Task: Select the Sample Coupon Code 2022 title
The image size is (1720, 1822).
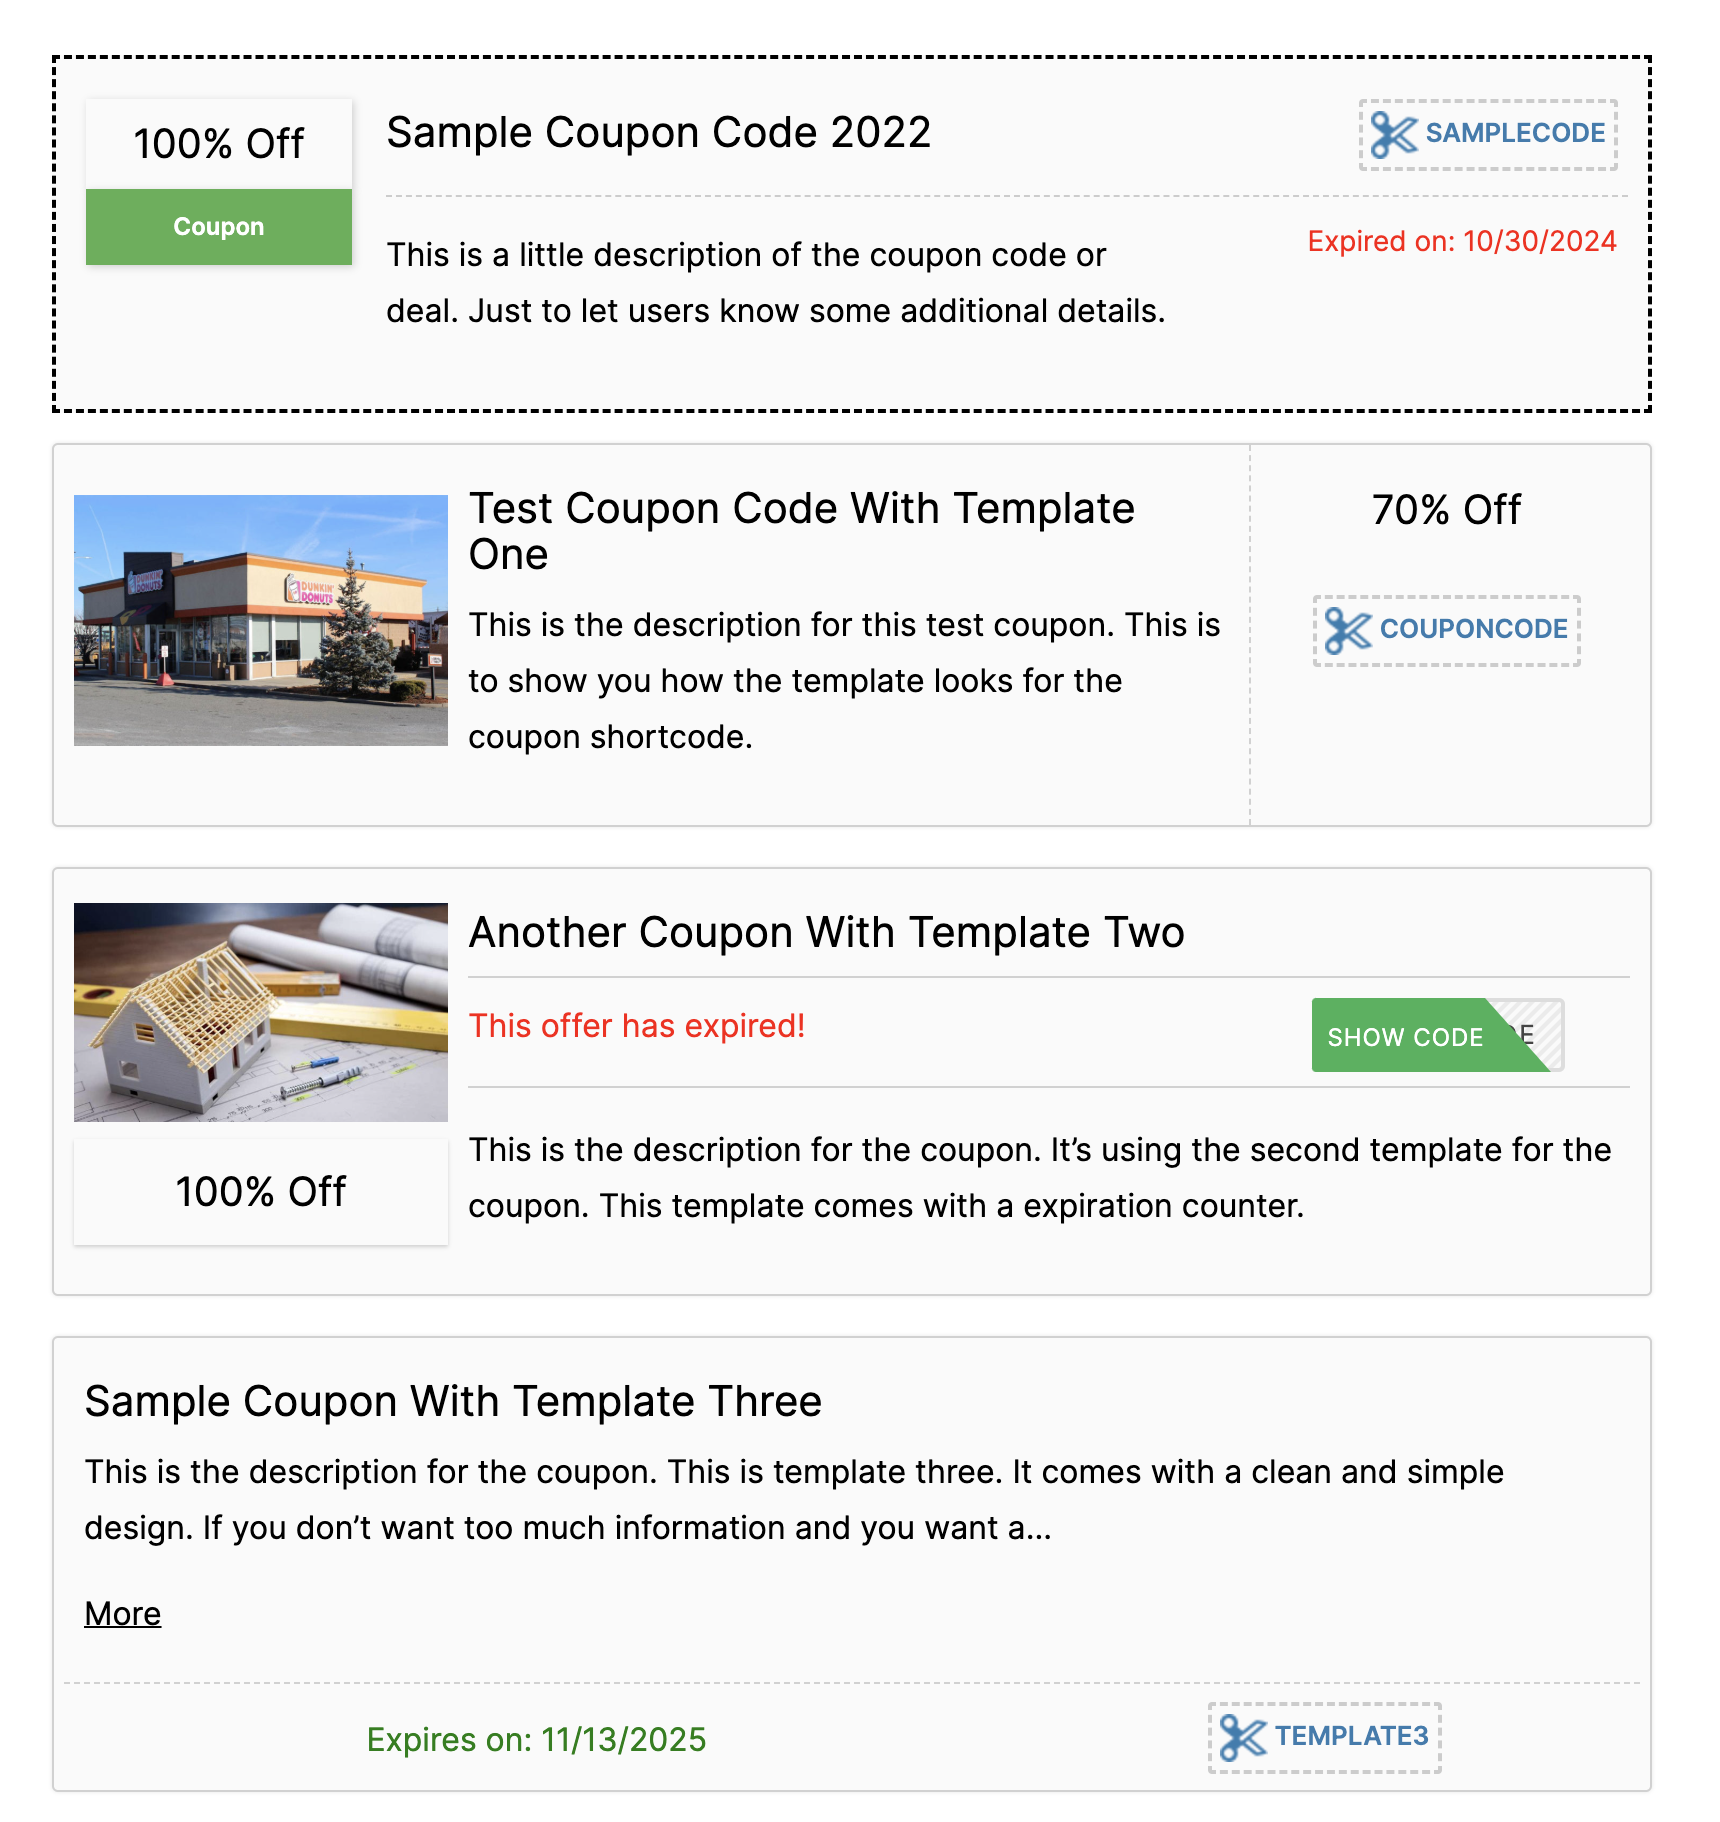Action: (659, 132)
